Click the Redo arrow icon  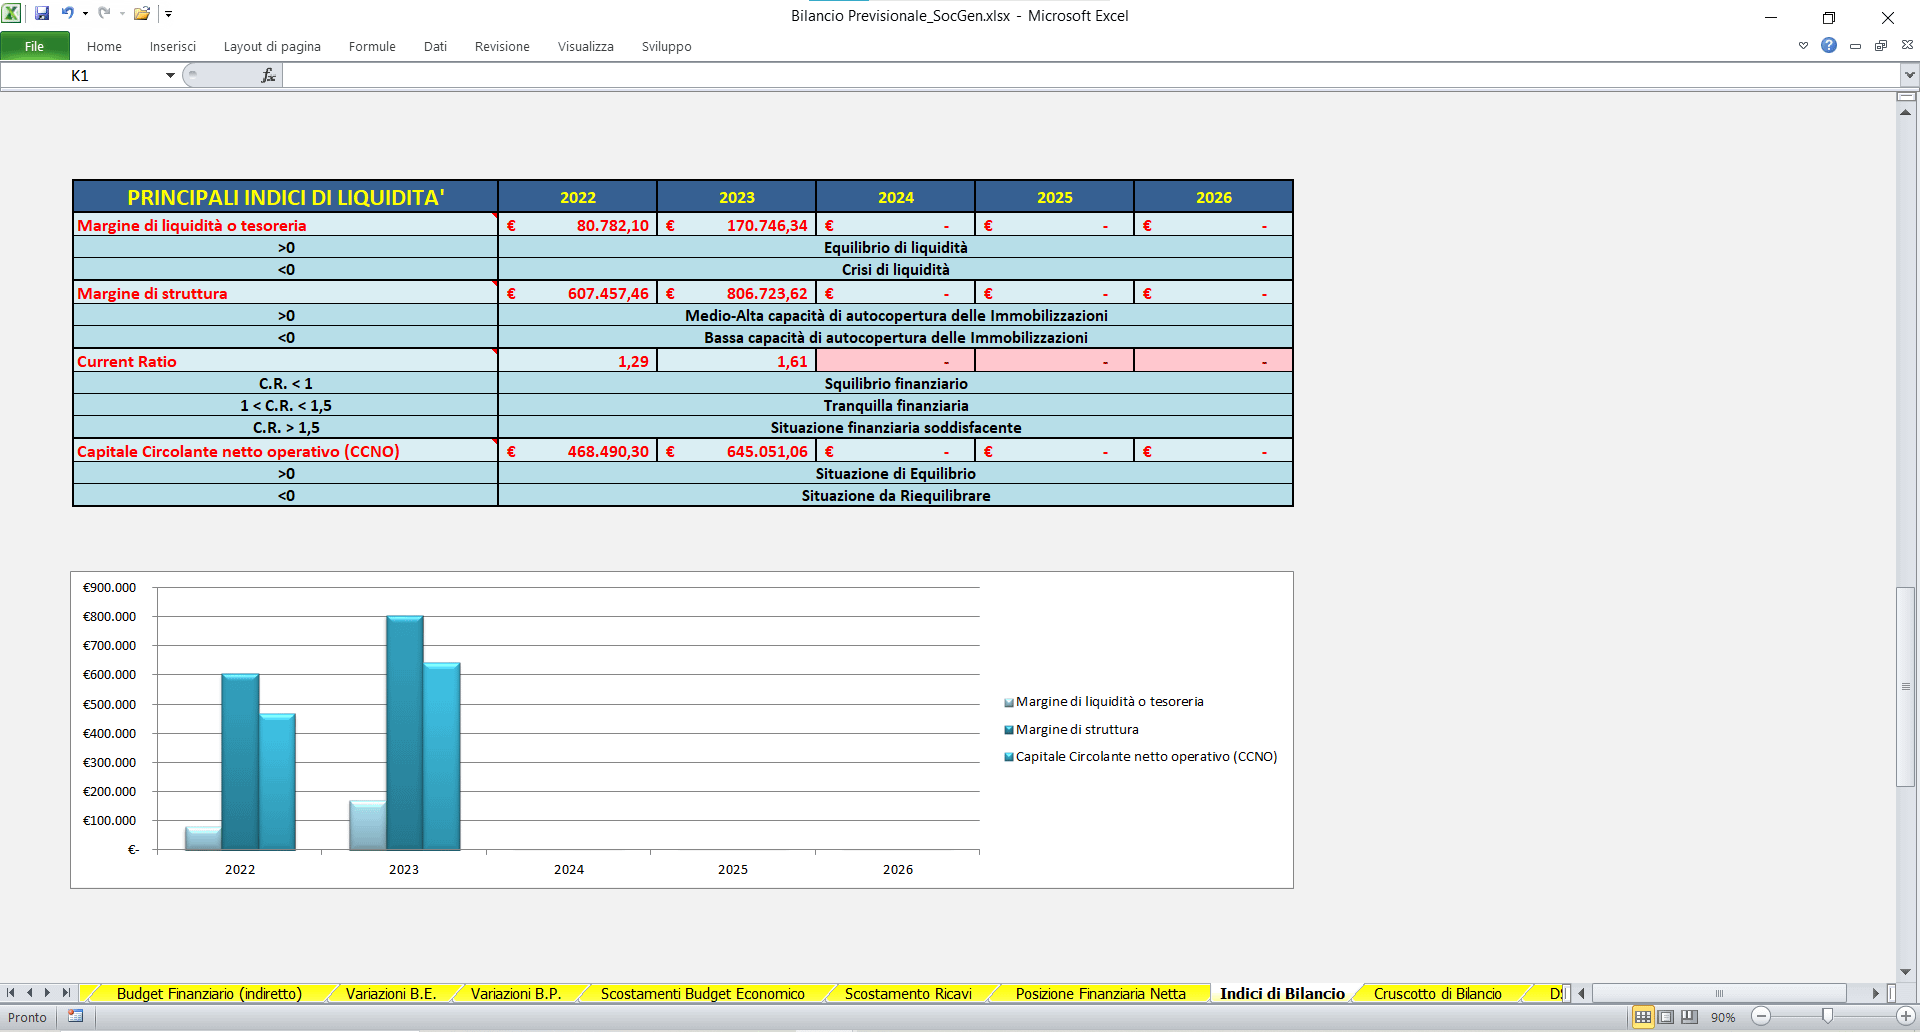(x=104, y=13)
